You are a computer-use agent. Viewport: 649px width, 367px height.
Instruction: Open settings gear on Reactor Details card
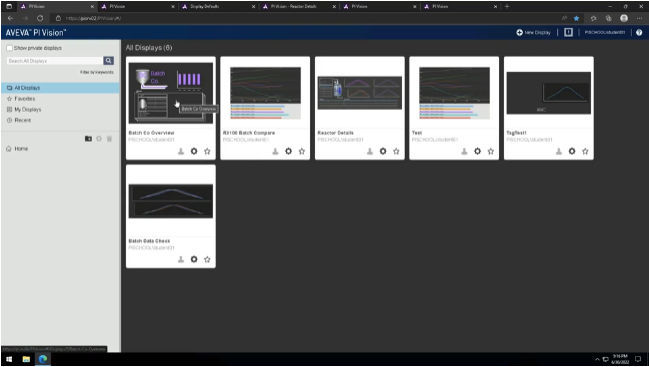(383, 151)
